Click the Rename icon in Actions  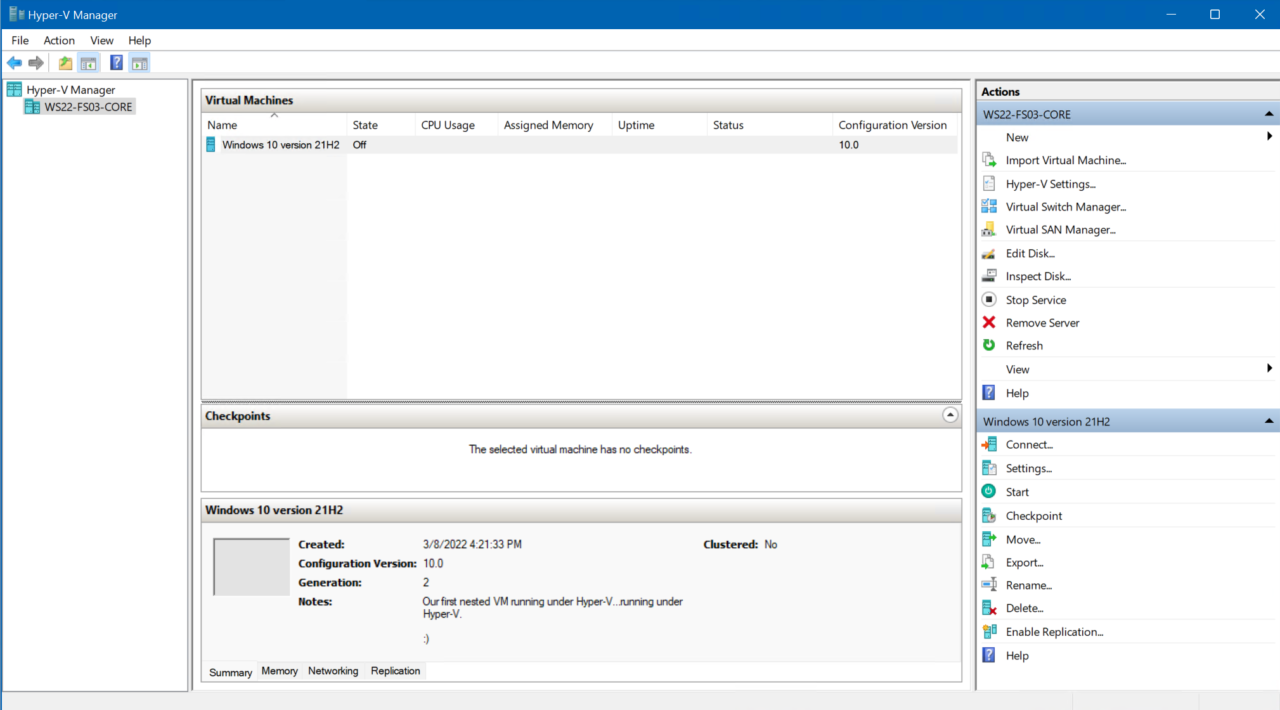(x=989, y=586)
